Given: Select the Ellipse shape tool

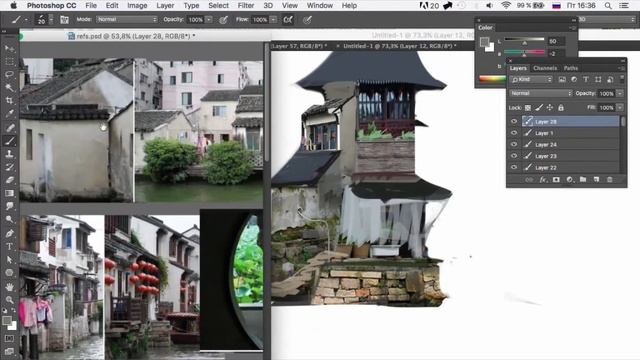Looking at the screenshot, I should point(9,272).
